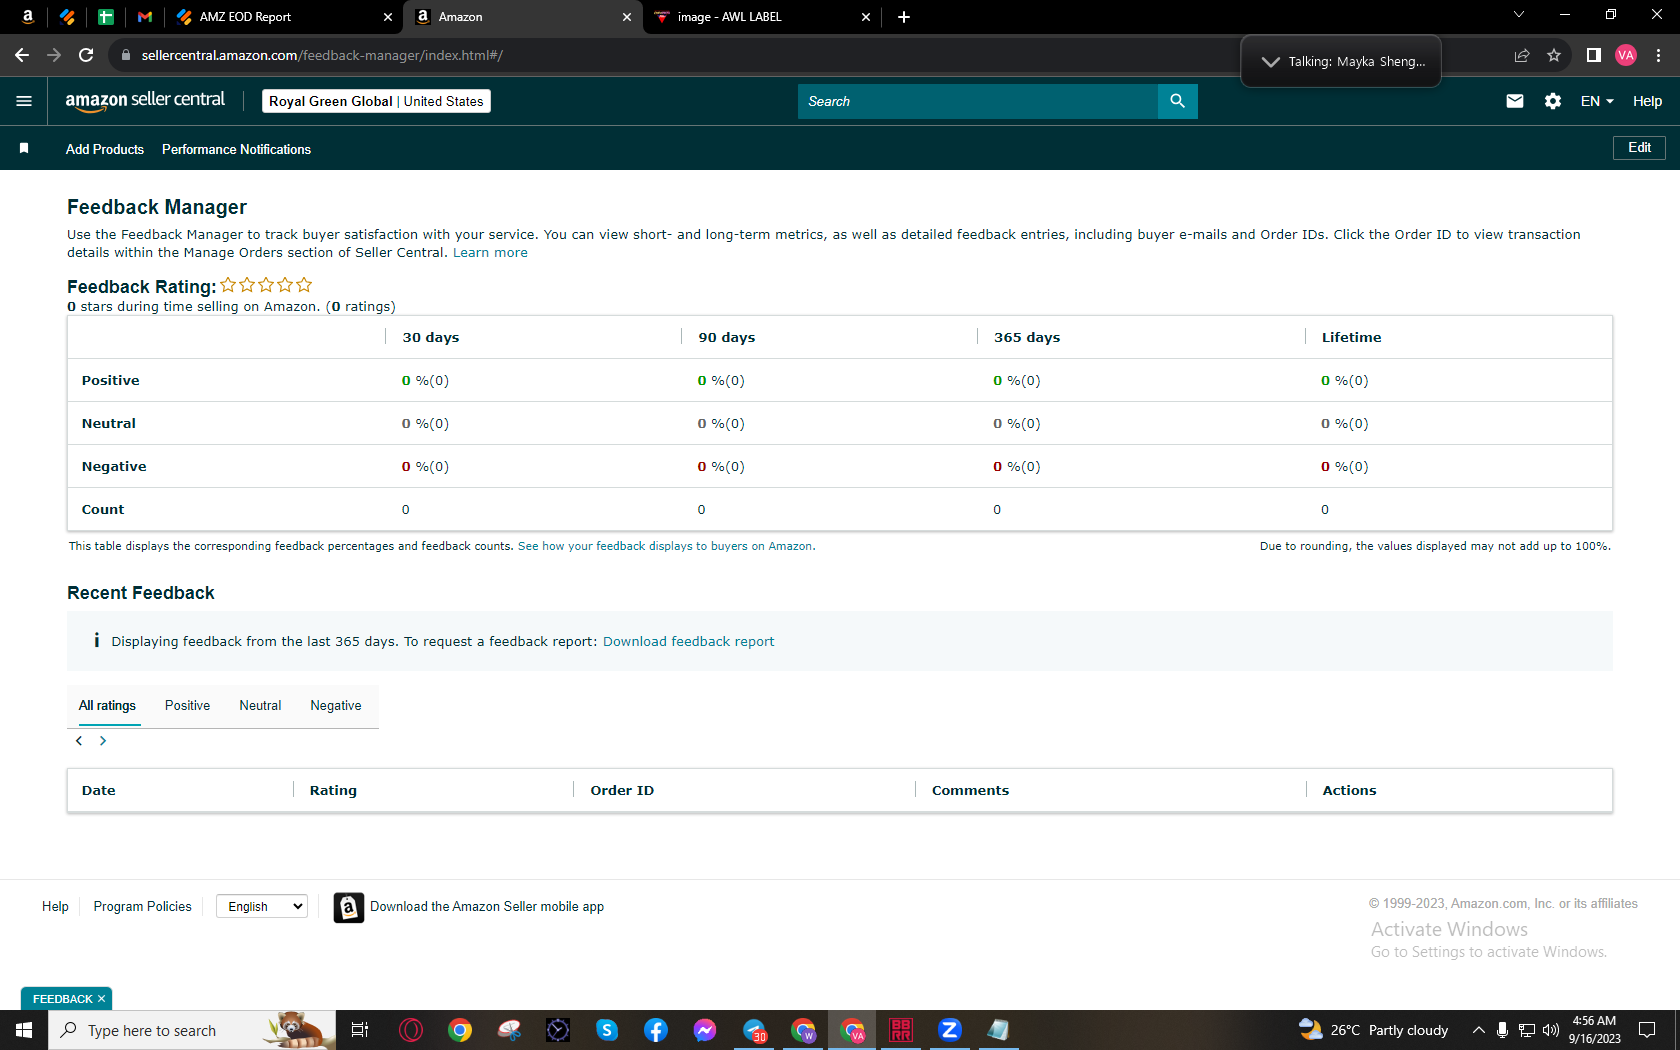Open Royal Green Global account switcher

point(376,101)
